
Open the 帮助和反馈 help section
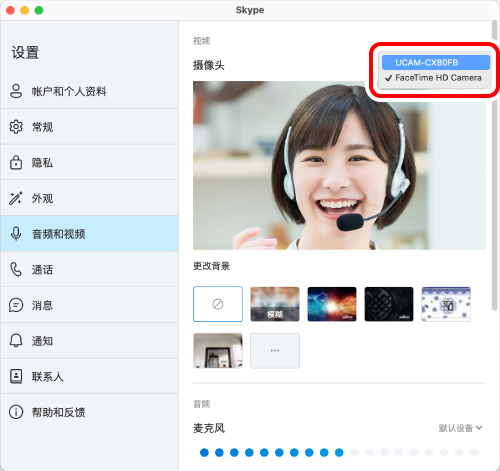coord(89,412)
